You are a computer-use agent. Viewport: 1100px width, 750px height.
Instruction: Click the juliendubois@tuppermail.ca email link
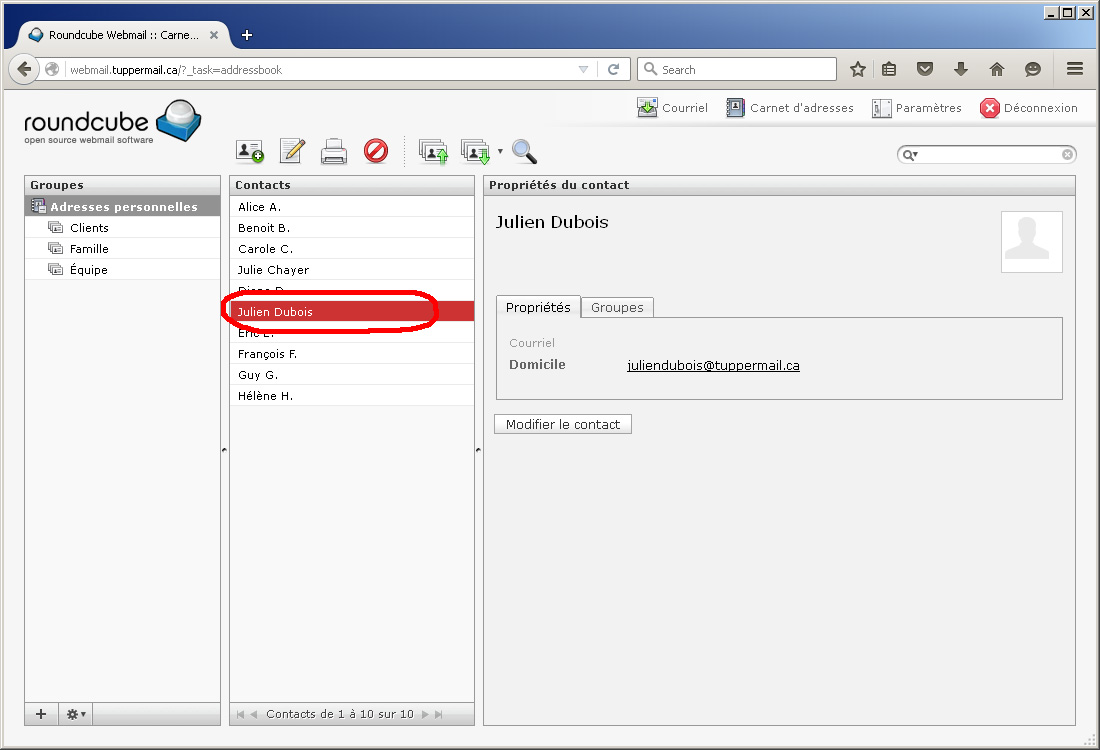(x=713, y=365)
